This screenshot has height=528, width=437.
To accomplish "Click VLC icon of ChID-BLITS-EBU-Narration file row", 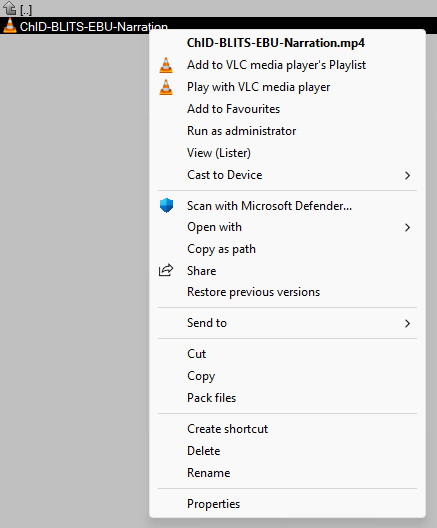I will (10, 26).
